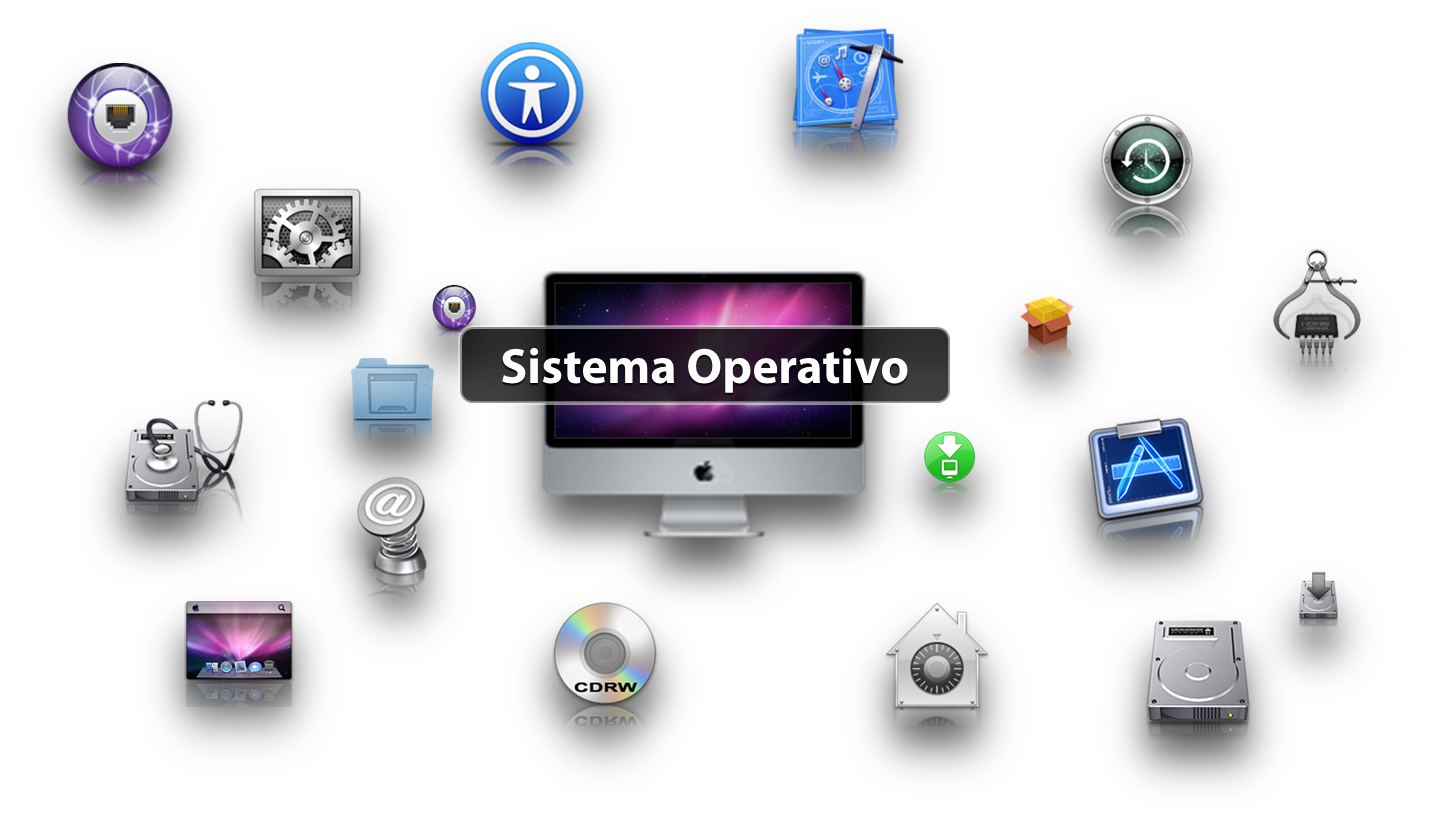1437x834 pixels.
Task: Click the Sistema Operativo label
Action: pos(704,366)
